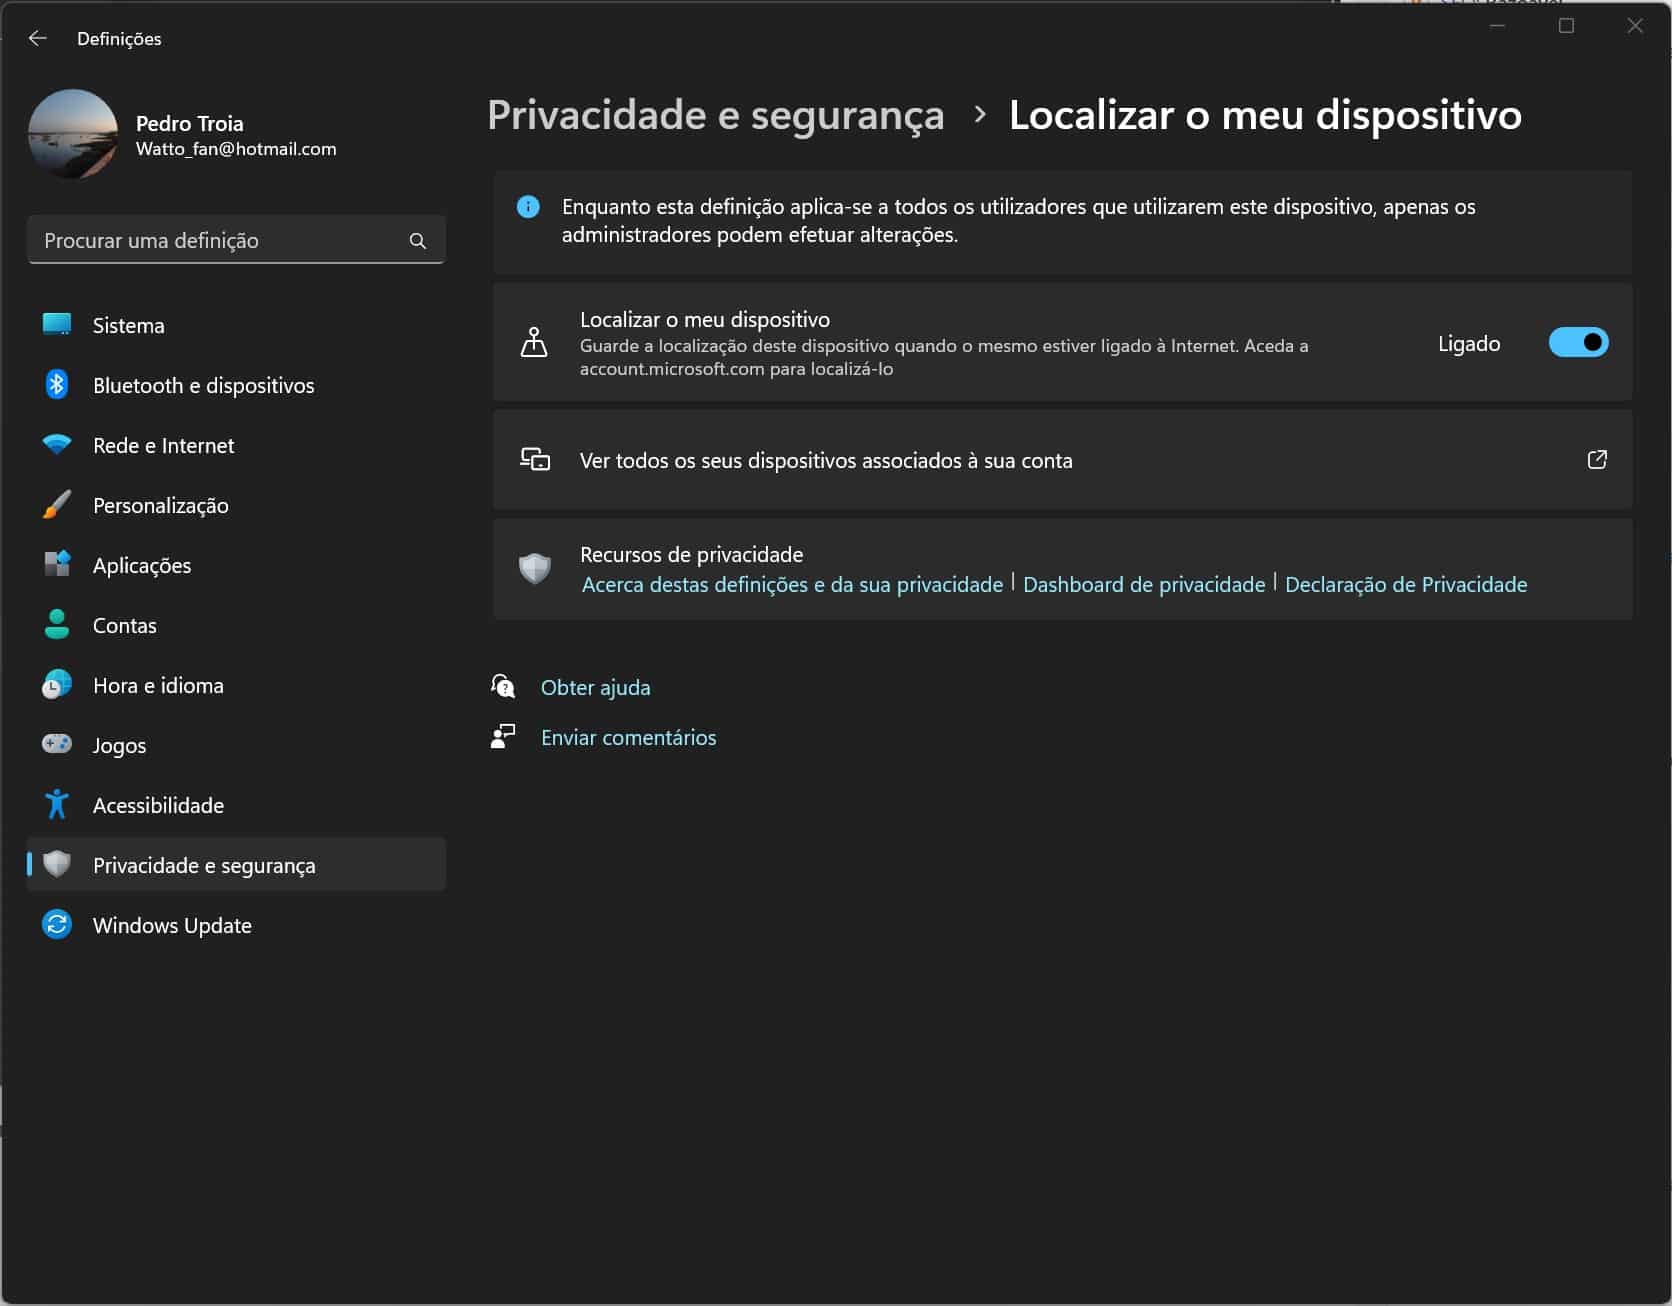This screenshot has width=1672, height=1306.
Task: Go to Hora e idioma section
Action: pyautogui.click(x=158, y=686)
